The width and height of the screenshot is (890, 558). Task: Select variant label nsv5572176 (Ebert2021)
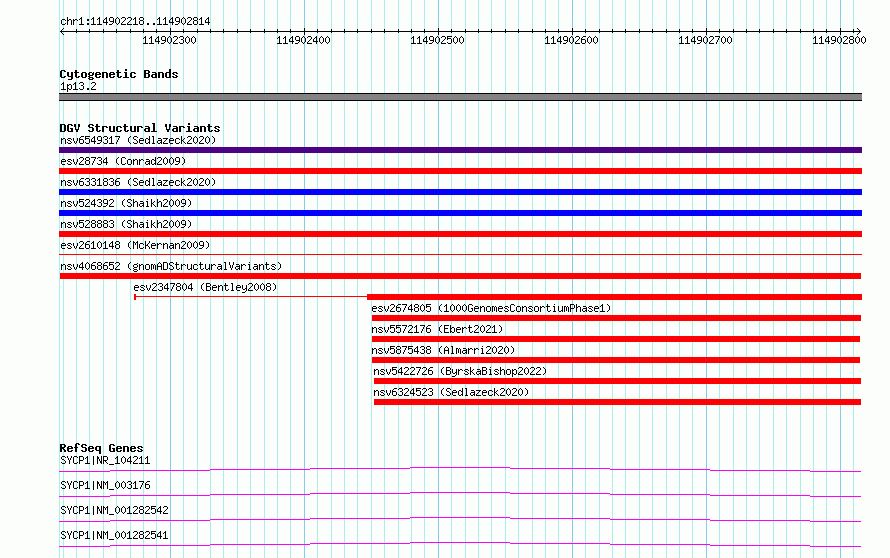point(437,329)
